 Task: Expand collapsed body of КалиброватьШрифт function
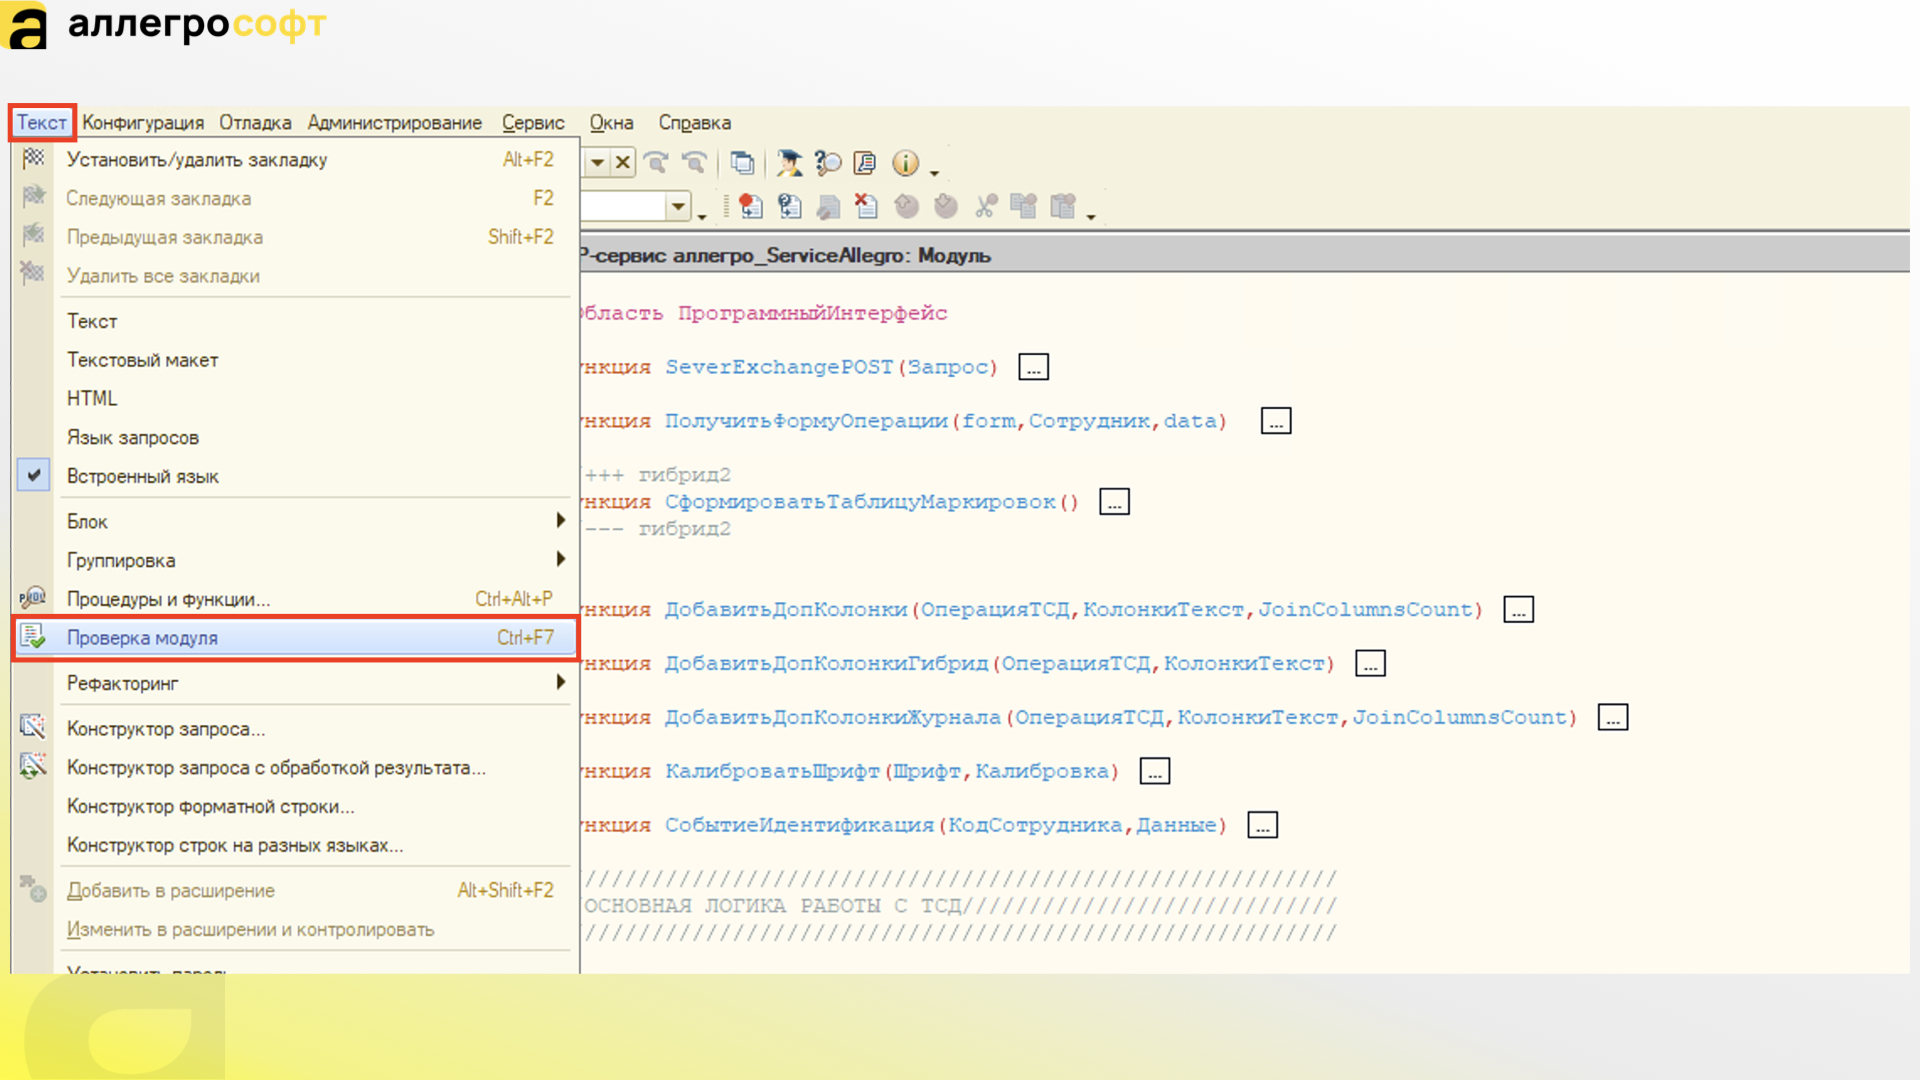tap(1155, 771)
